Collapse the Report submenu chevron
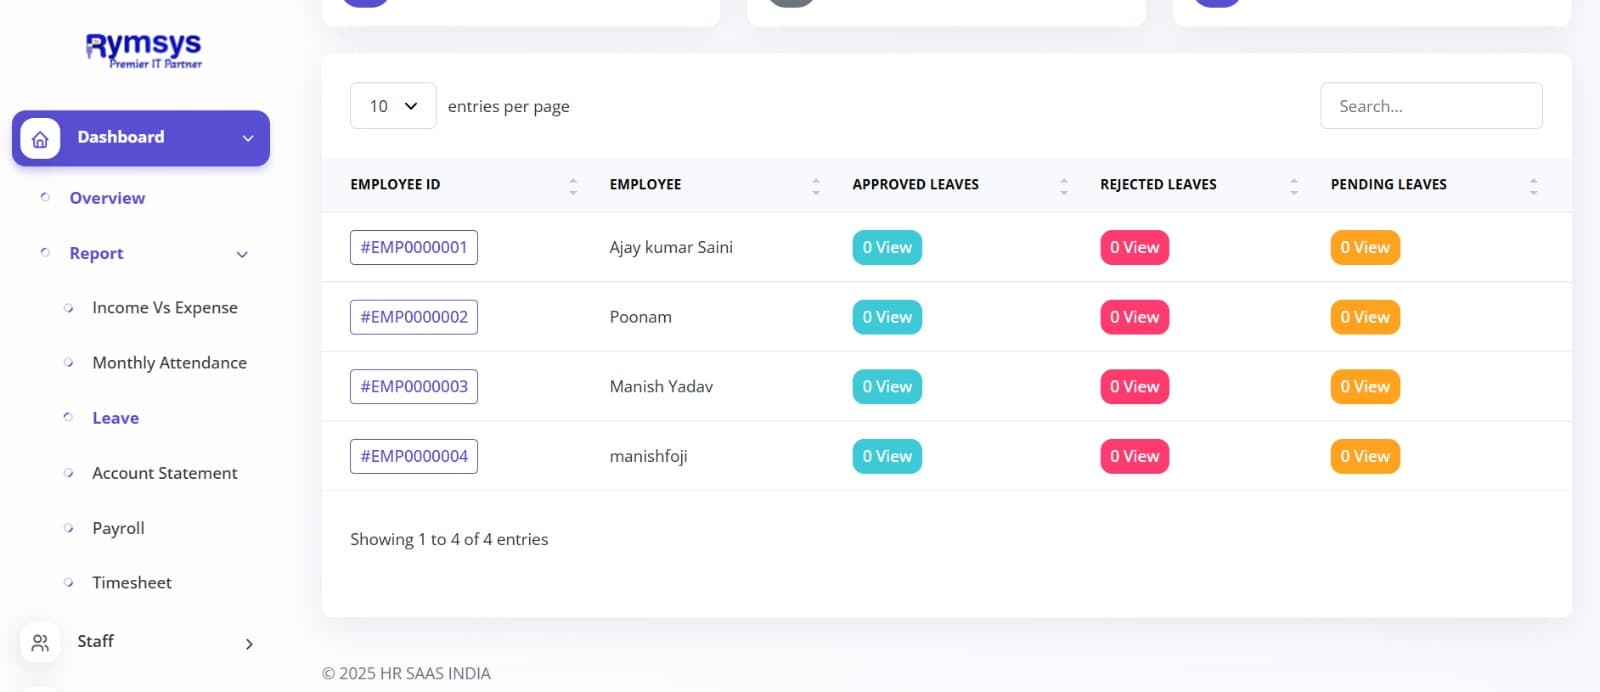Screen dimensions: 1600x692 [242, 254]
